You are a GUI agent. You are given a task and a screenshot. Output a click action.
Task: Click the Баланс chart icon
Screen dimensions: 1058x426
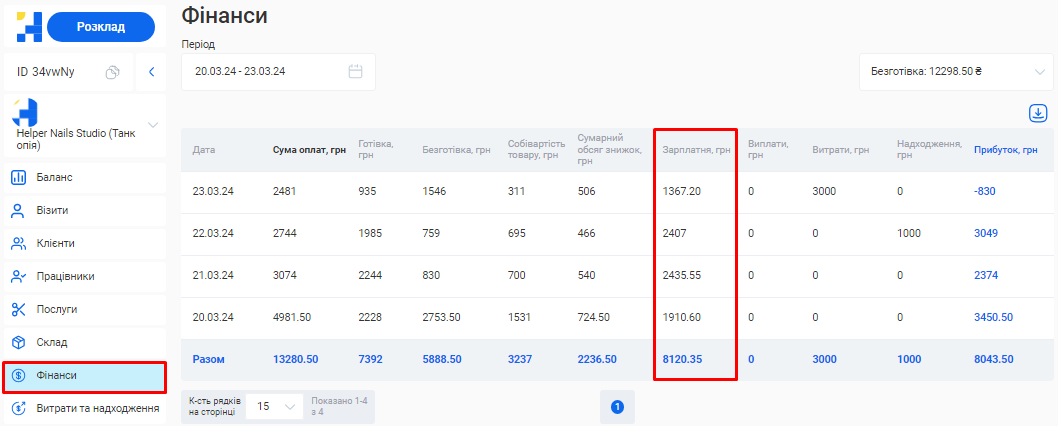coord(18,178)
